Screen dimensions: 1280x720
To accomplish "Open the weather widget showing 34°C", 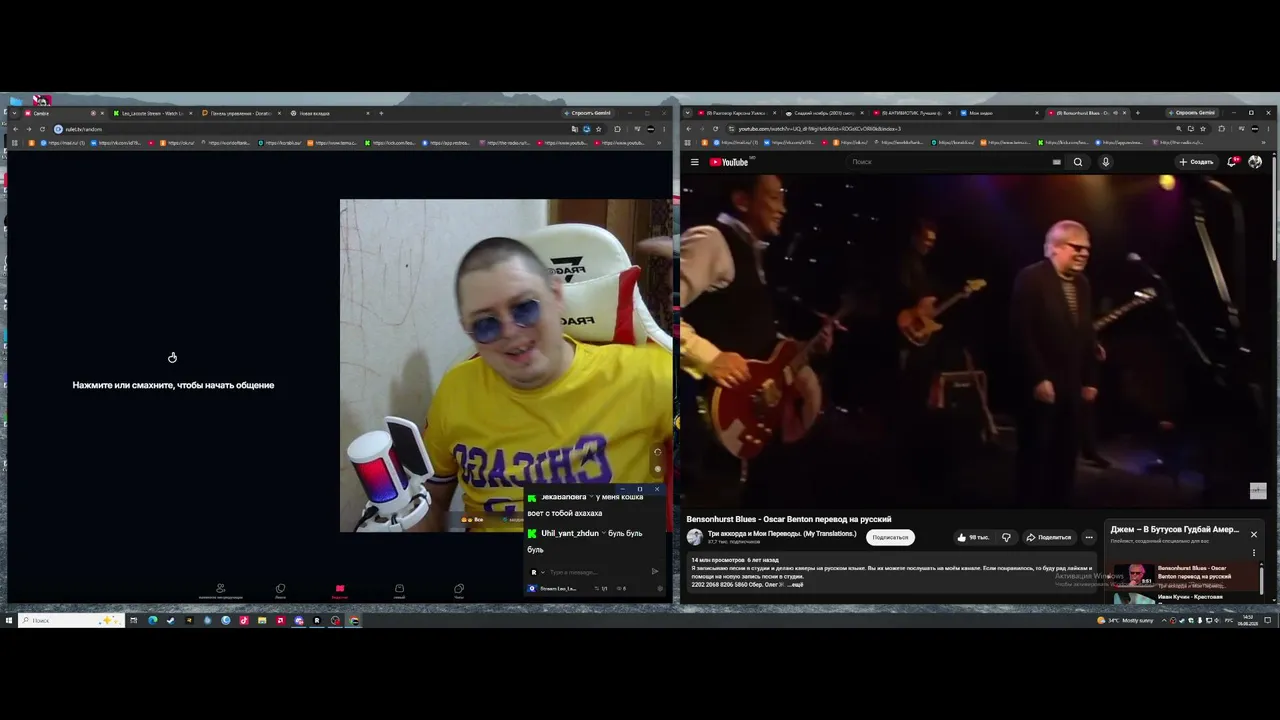I will (x=1125, y=620).
